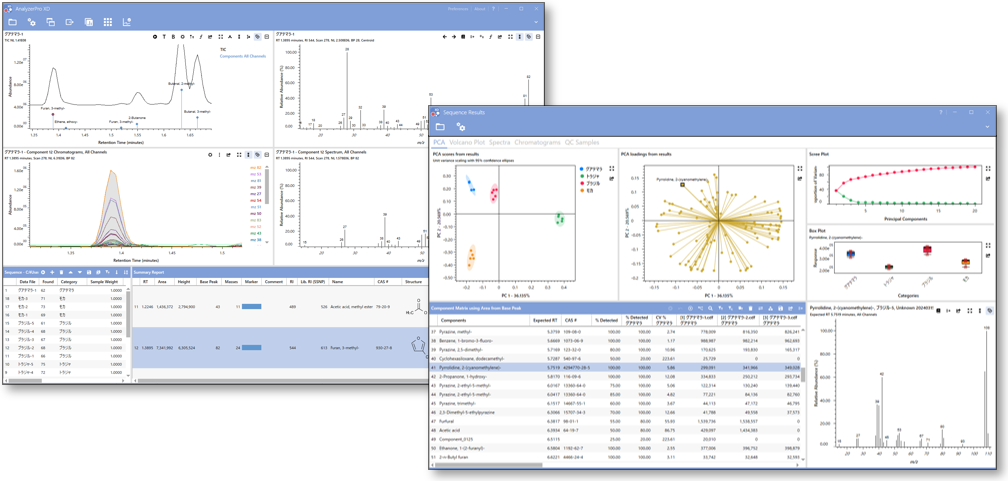The image size is (1008, 481).
Task: Toggle the m/z 82 trace in chromatogram legend
Action: [255, 168]
